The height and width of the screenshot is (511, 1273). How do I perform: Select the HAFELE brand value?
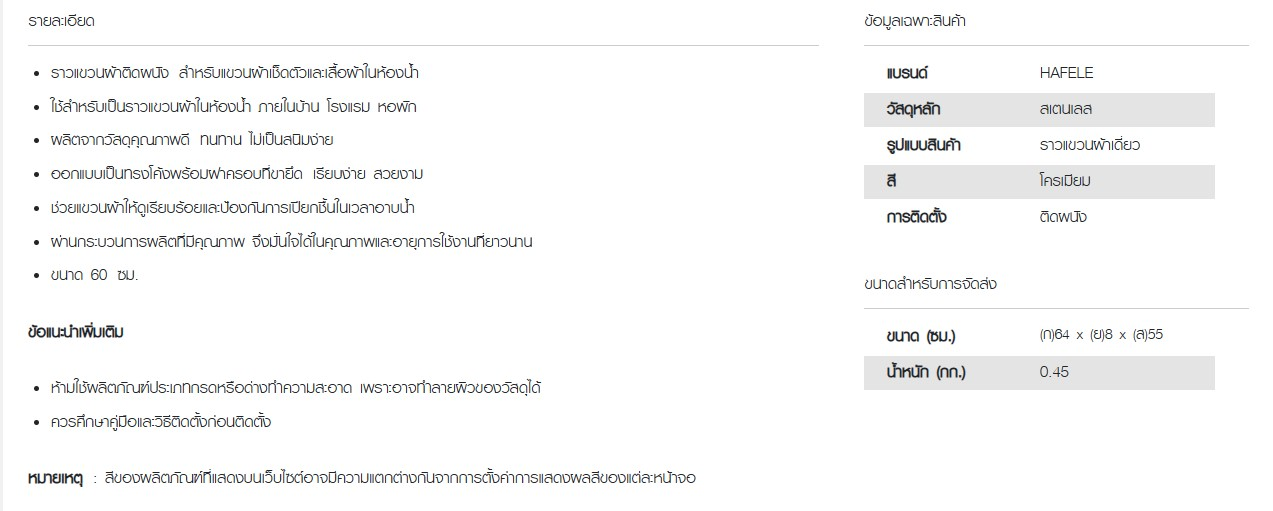[1066, 73]
